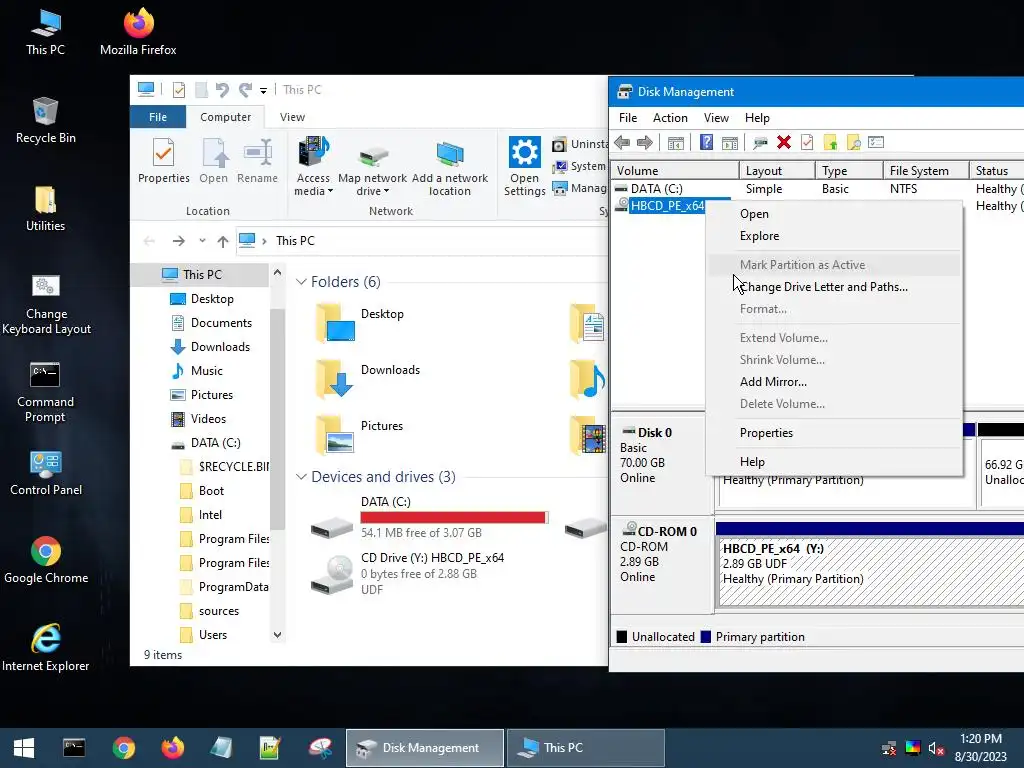Choose Explore in context menu
Image resolution: width=1024 pixels, height=768 pixels.
pyautogui.click(x=834, y=236)
